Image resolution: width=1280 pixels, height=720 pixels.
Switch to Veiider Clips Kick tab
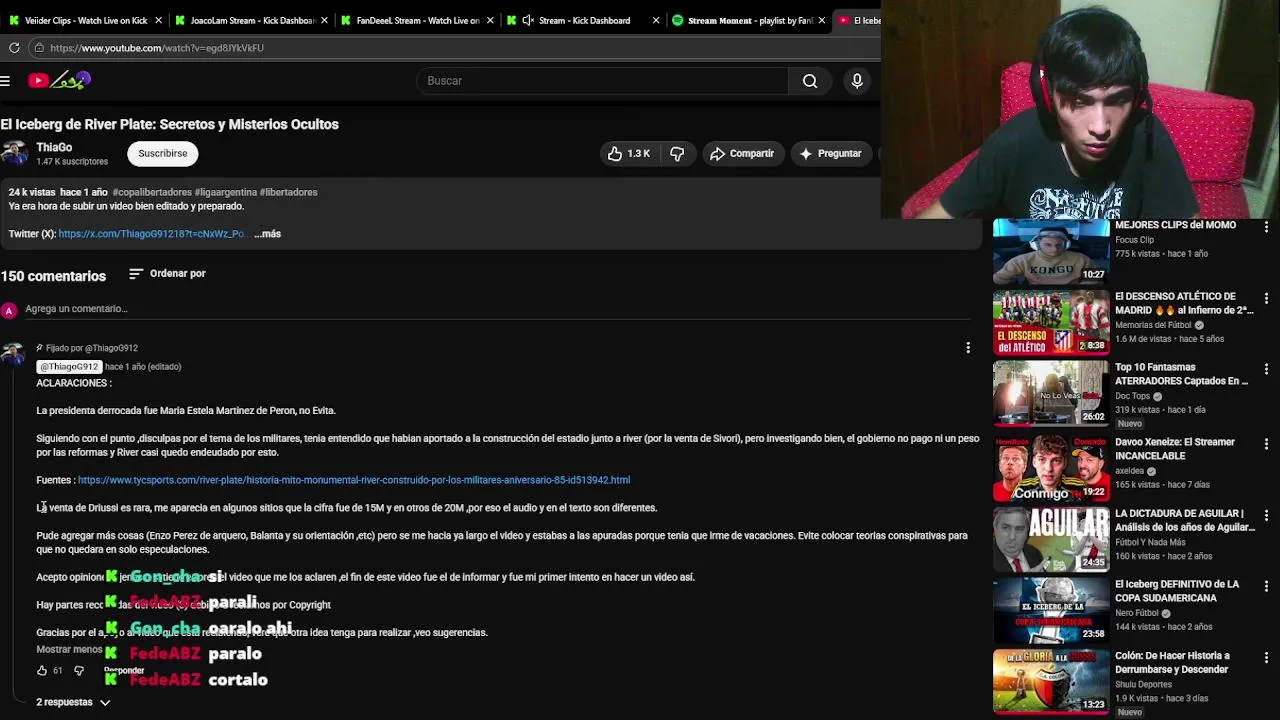click(83, 20)
